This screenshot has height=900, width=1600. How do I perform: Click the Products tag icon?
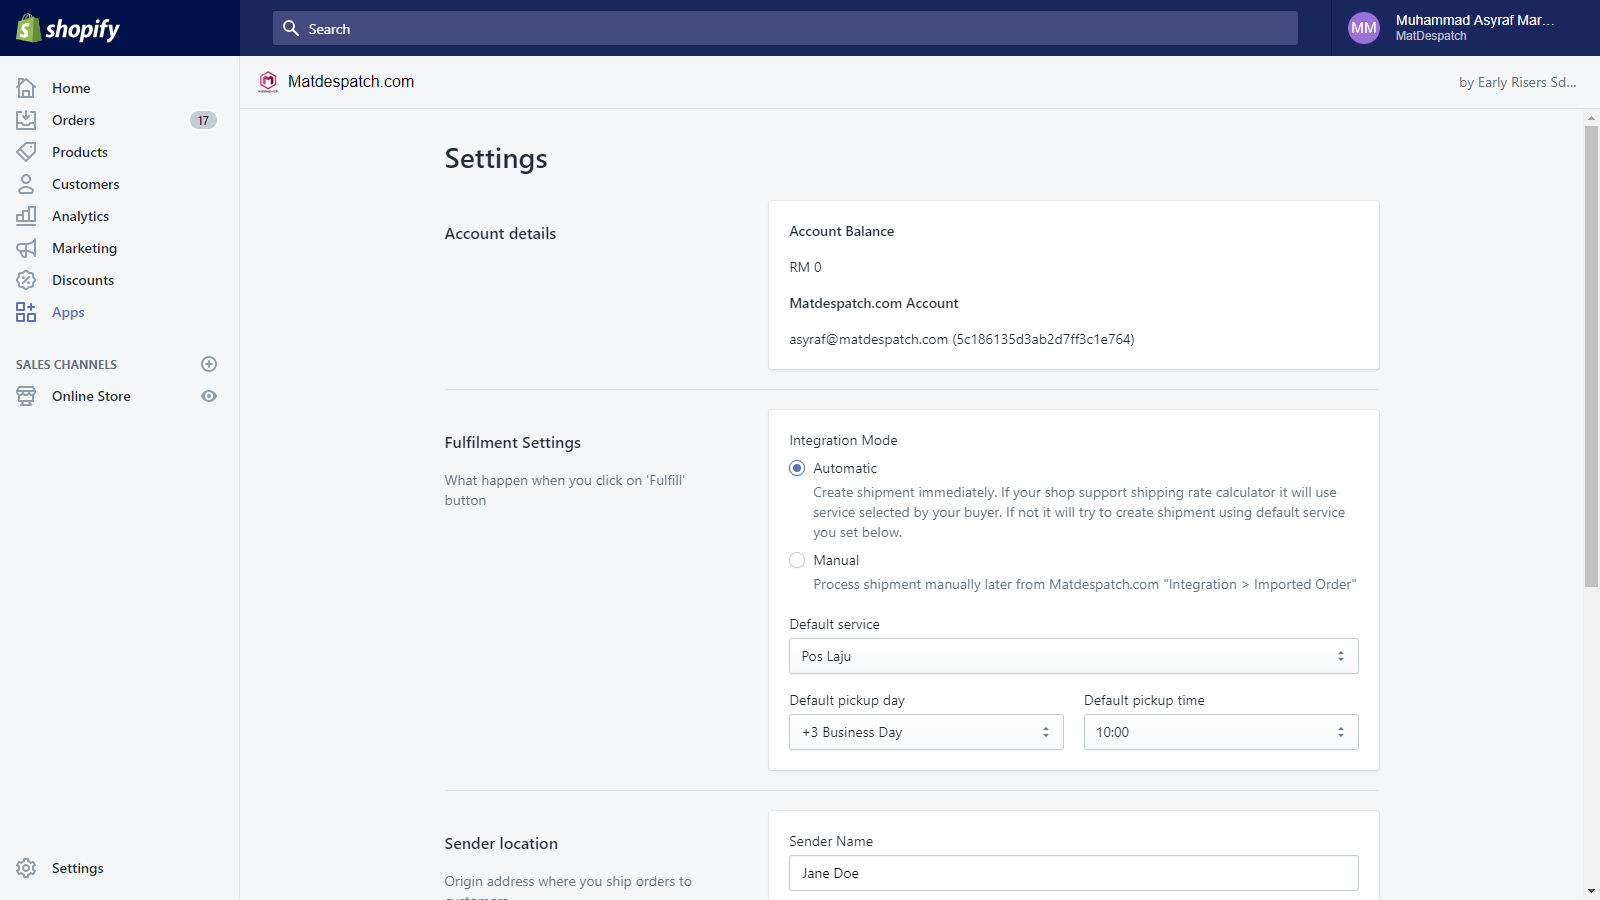(x=26, y=152)
